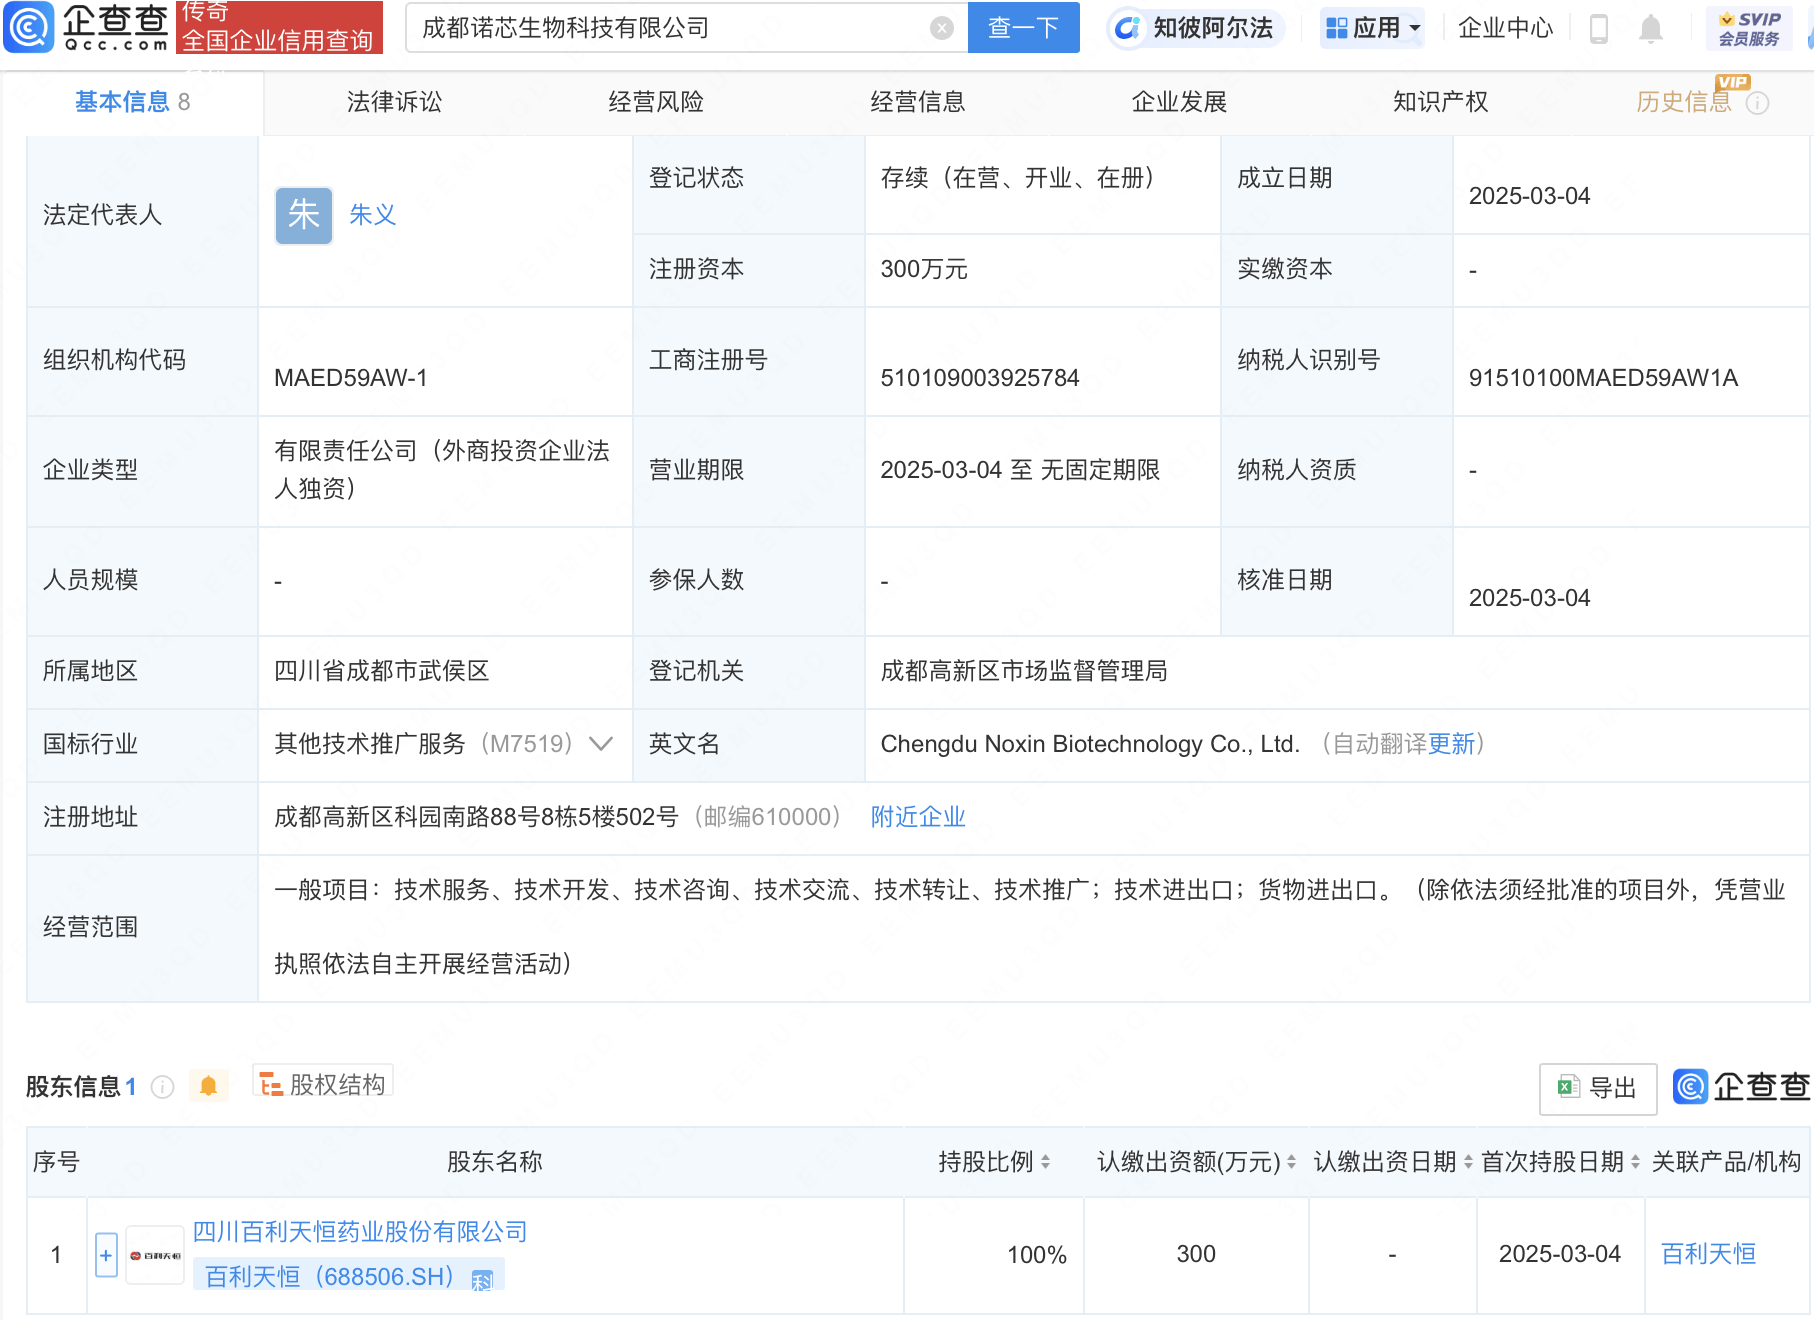The image size is (1814, 1320).
Task: Select 2025-03-04 至 无固定期限 value
Action: point(1020,470)
